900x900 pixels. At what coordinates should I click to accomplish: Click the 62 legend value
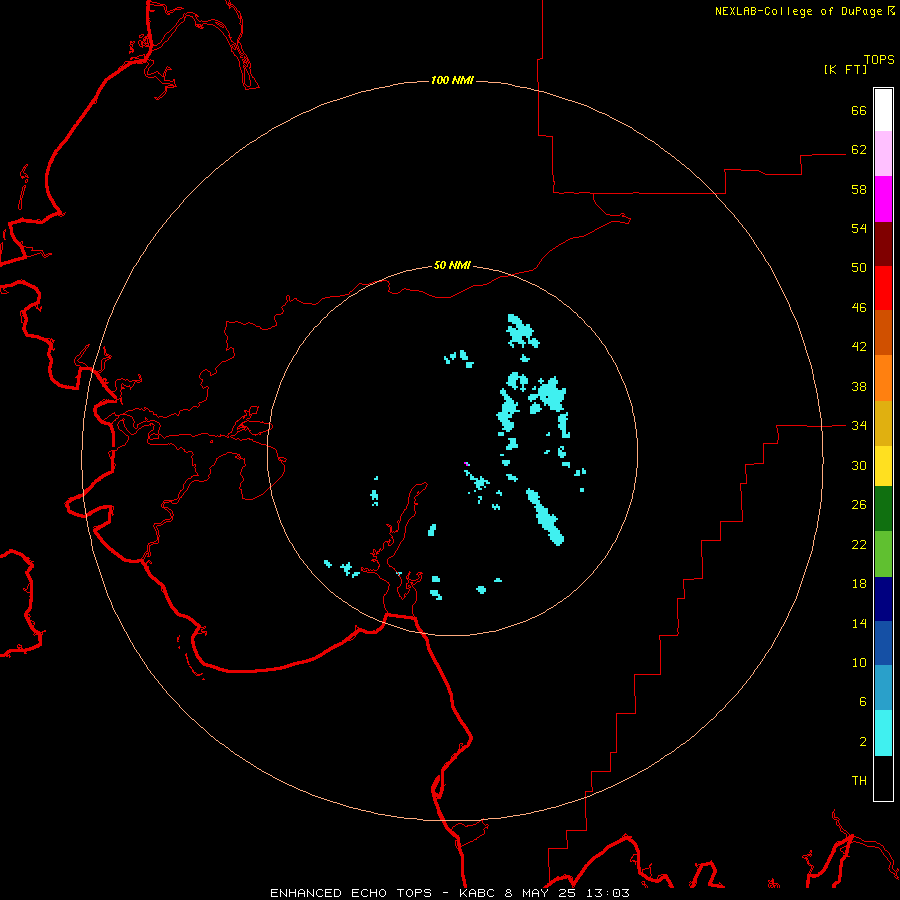pyautogui.click(x=859, y=149)
